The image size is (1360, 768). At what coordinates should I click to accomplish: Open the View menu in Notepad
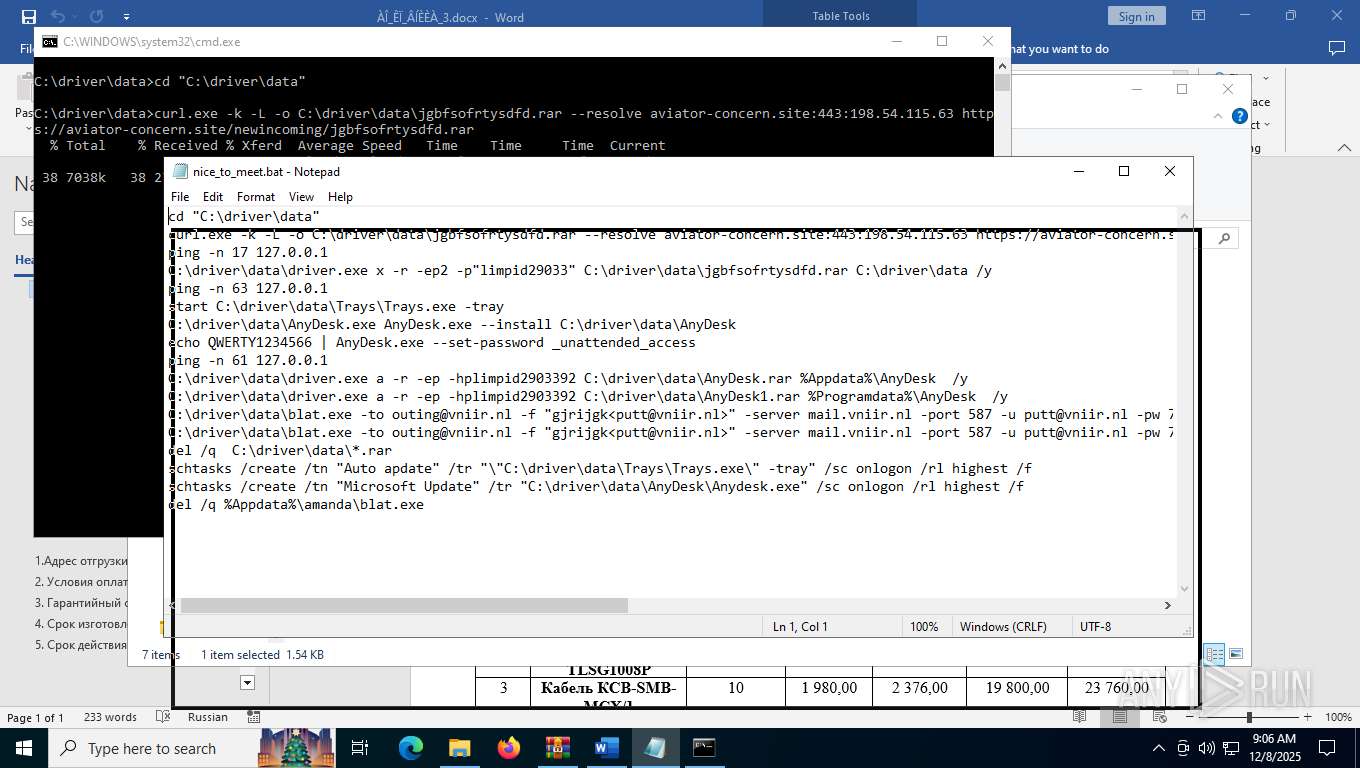point(301,197)
